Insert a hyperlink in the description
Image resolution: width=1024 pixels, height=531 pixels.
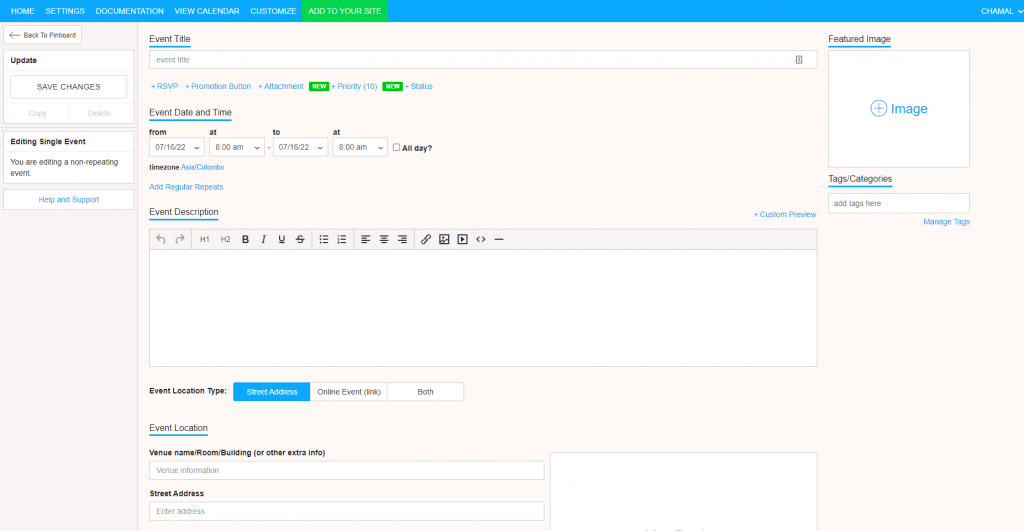(x=426, y=239)
